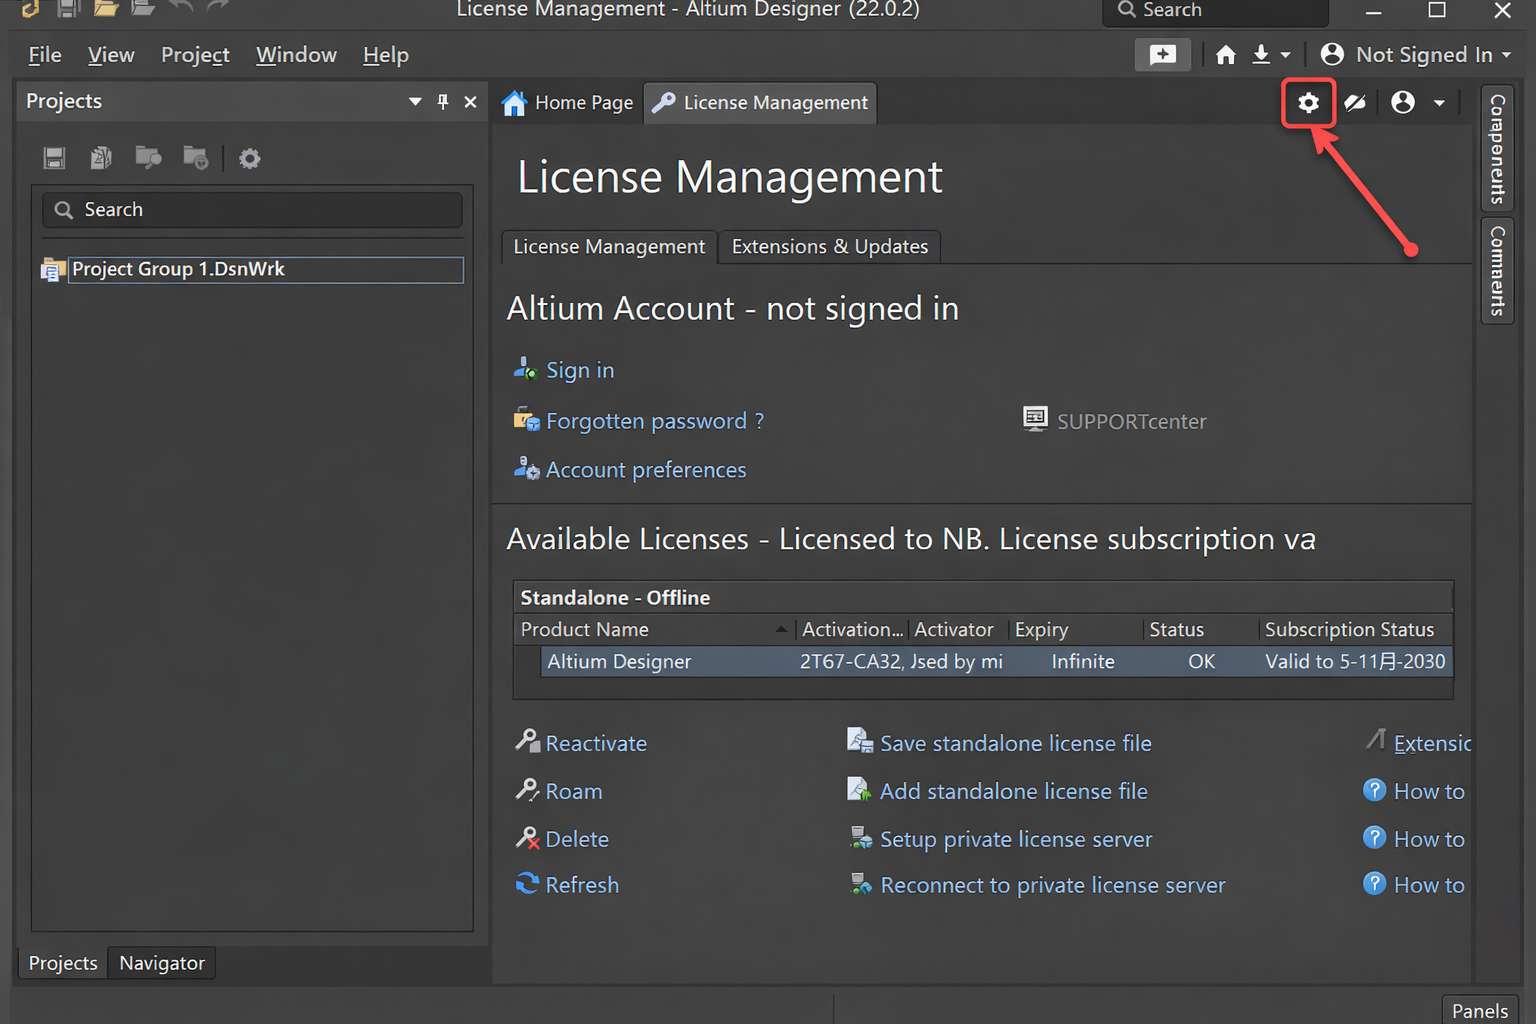The width and height of the screenshot is (1536, 1024).
Task: Click the save disk icon in the title bar
Action: coord(68,9)
